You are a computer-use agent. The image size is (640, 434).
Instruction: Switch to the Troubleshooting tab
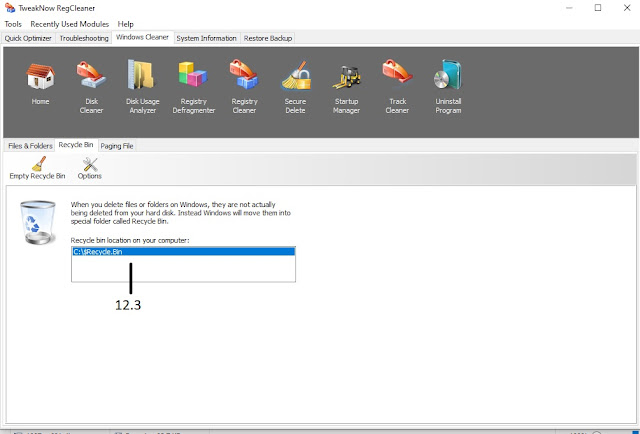84,38
